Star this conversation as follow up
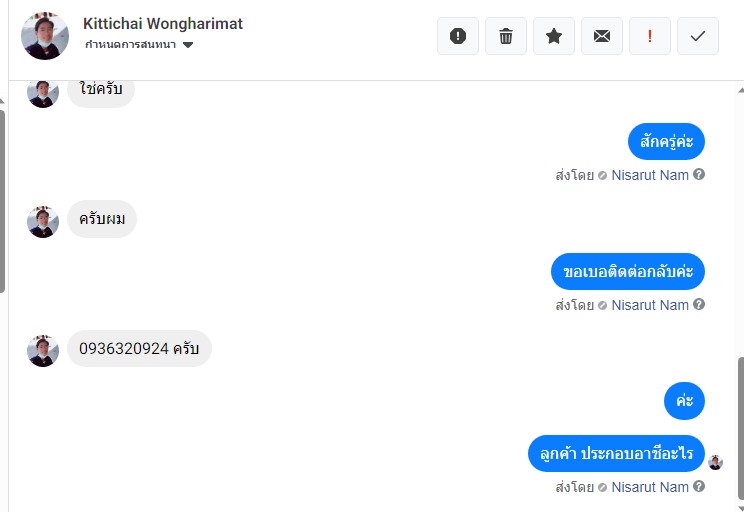Image resolution: width=744 pixels, height=512 pixels. pos(554,36)
